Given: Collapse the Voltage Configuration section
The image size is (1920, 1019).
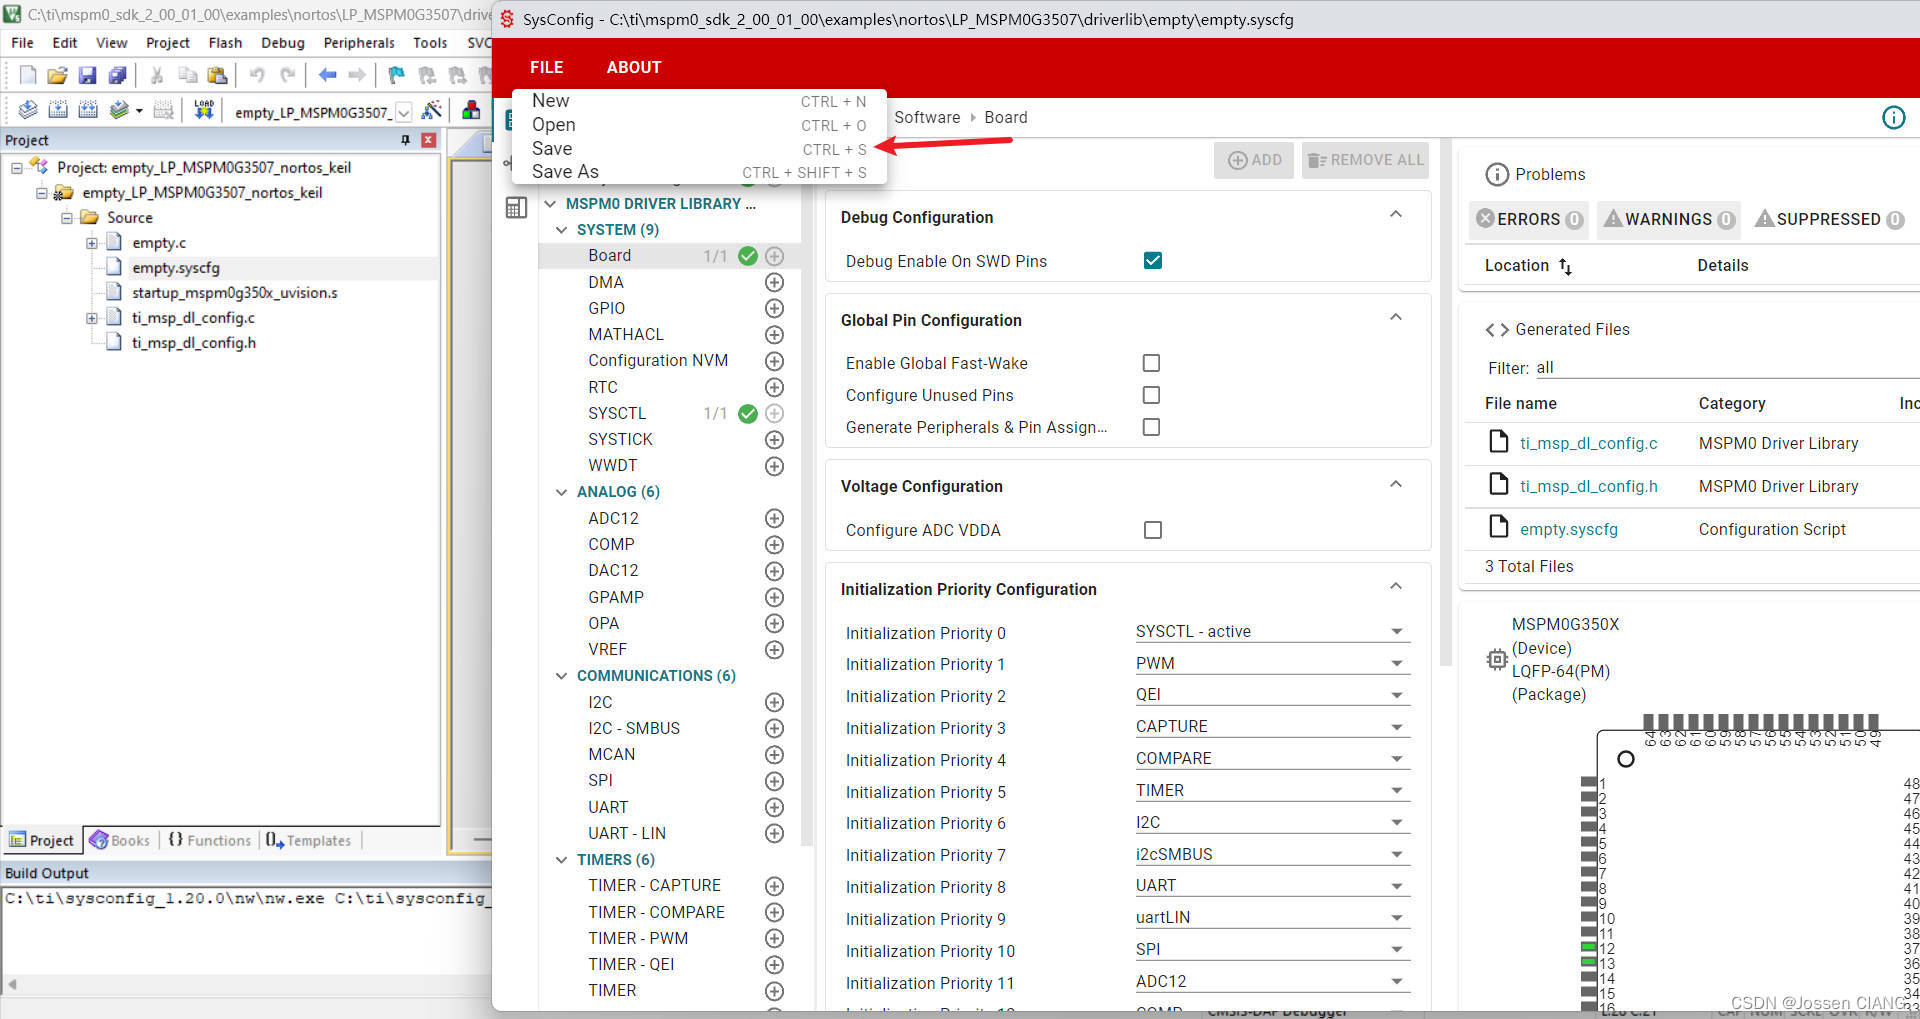Looking at the screenshot, I should 1396,485.
